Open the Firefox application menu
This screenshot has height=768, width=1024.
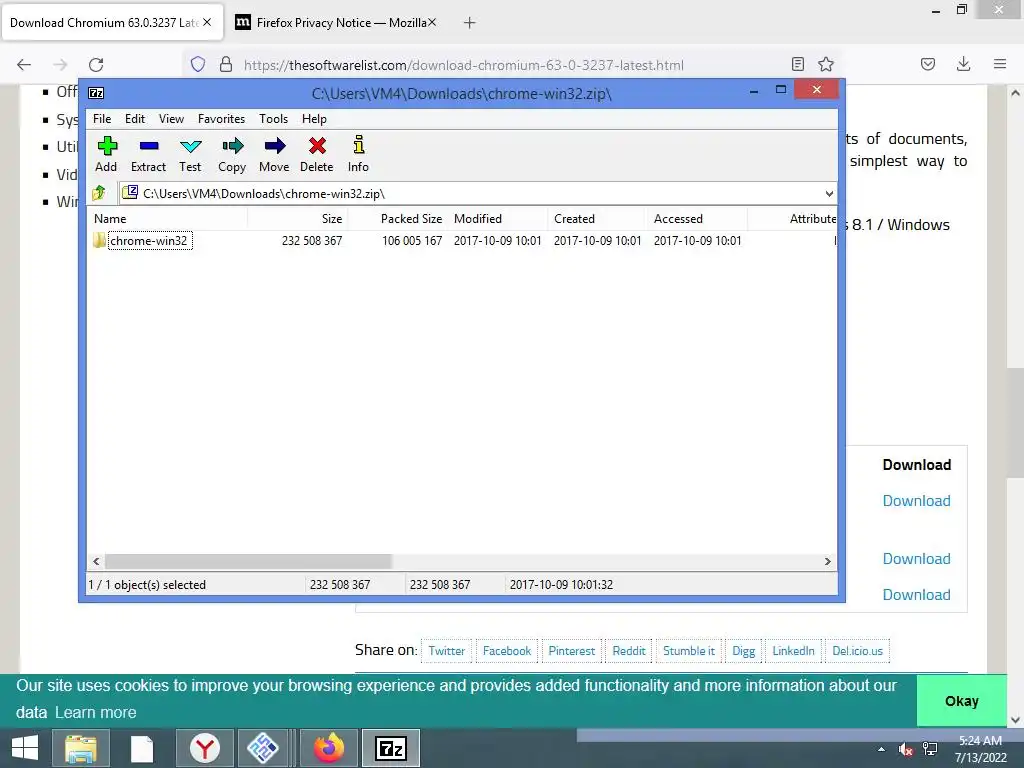coord(1000,64)
